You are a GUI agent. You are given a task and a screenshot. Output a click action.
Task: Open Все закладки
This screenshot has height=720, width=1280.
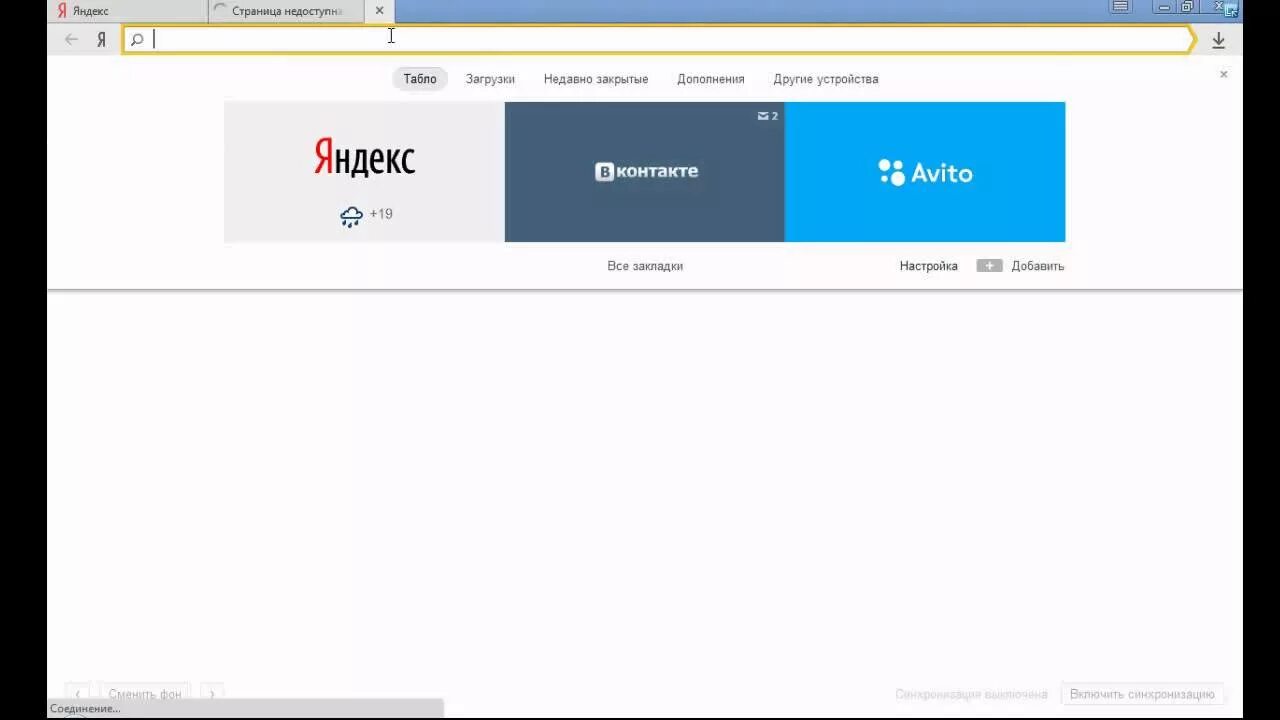645,266
